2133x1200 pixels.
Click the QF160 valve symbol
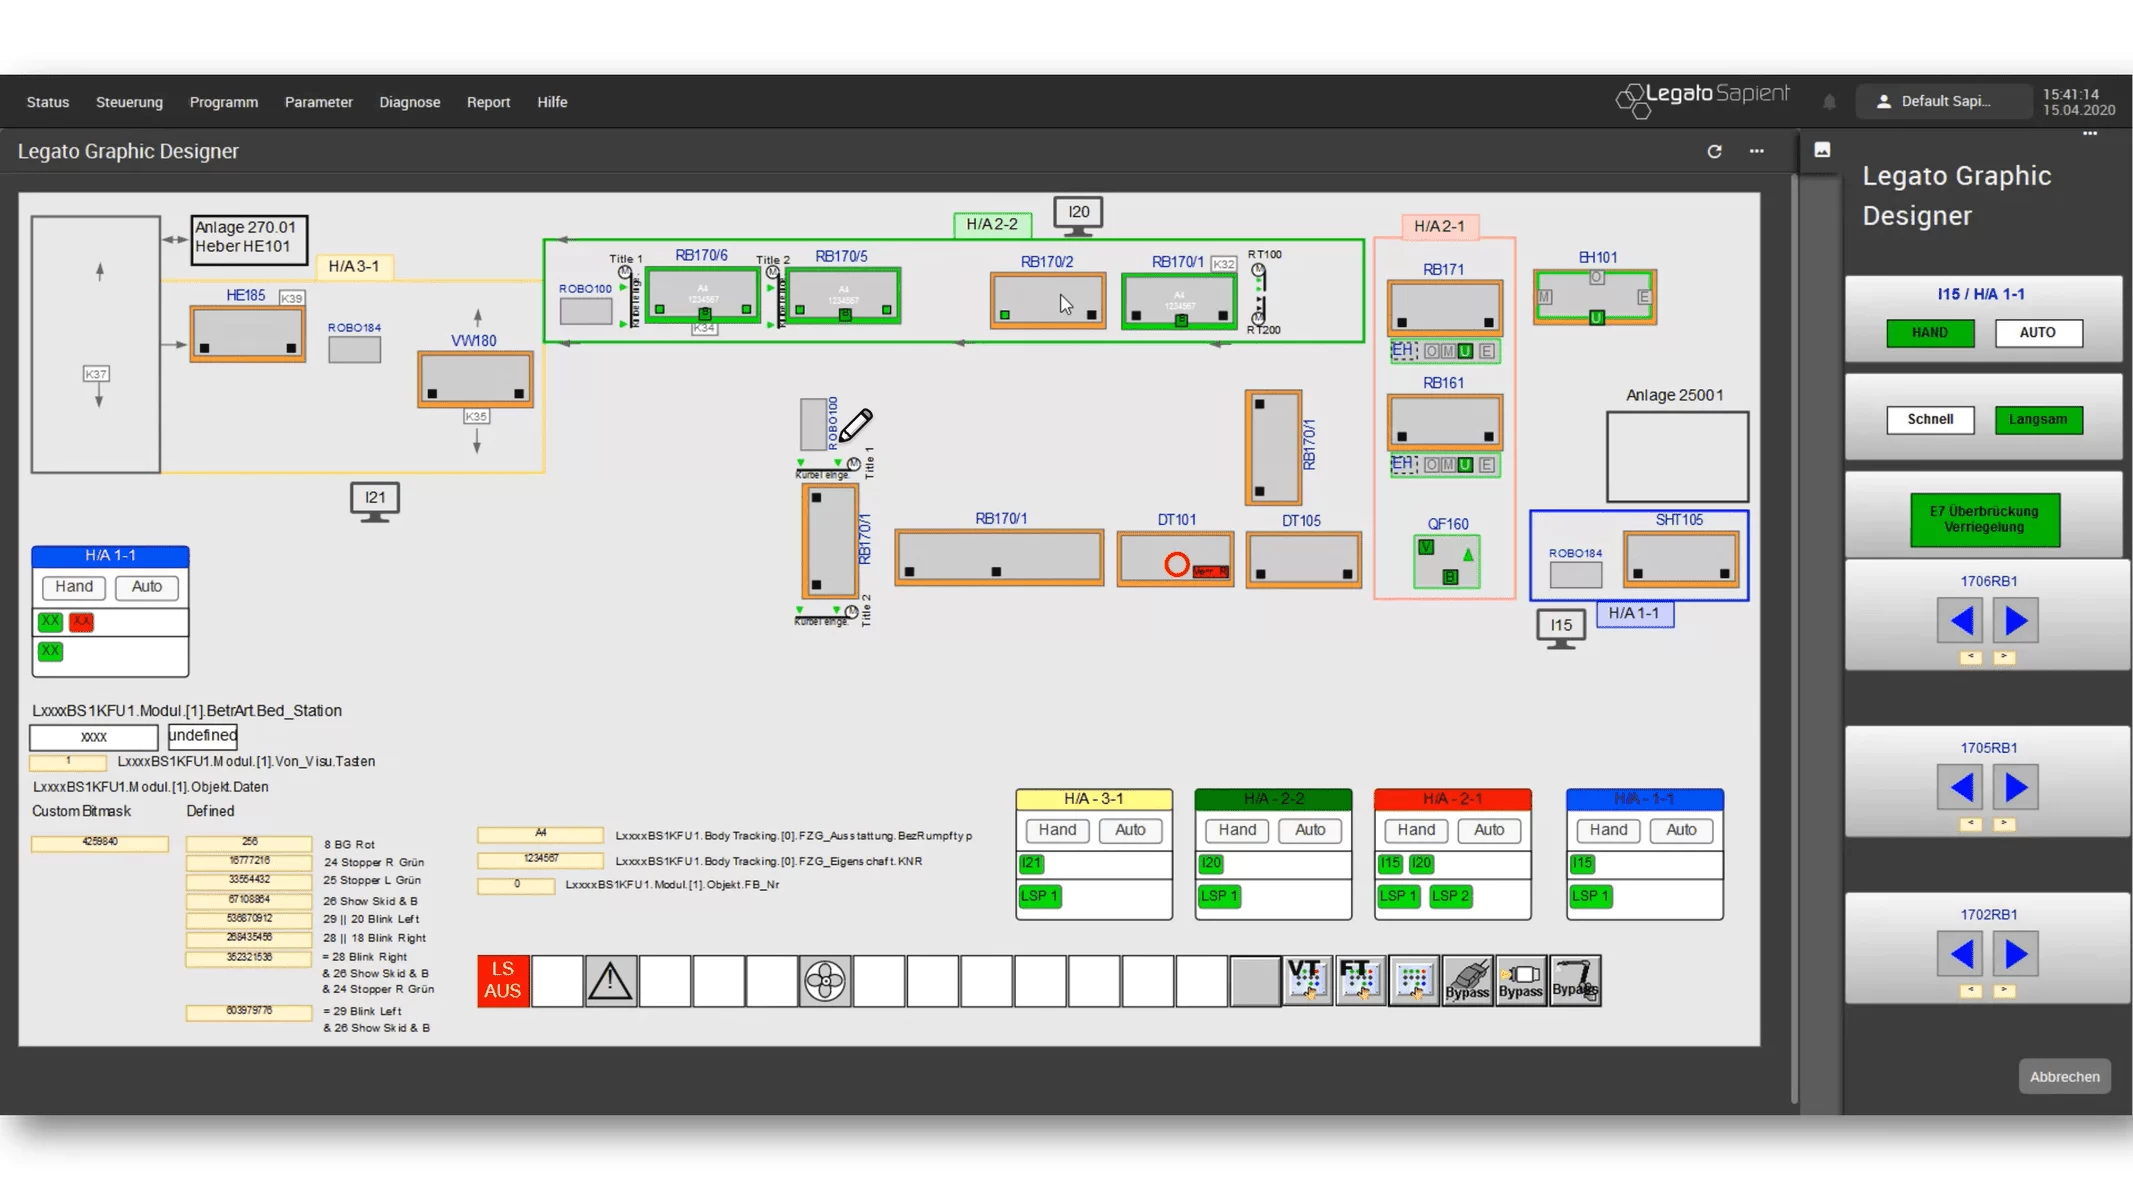click(x=1447, y=562)
